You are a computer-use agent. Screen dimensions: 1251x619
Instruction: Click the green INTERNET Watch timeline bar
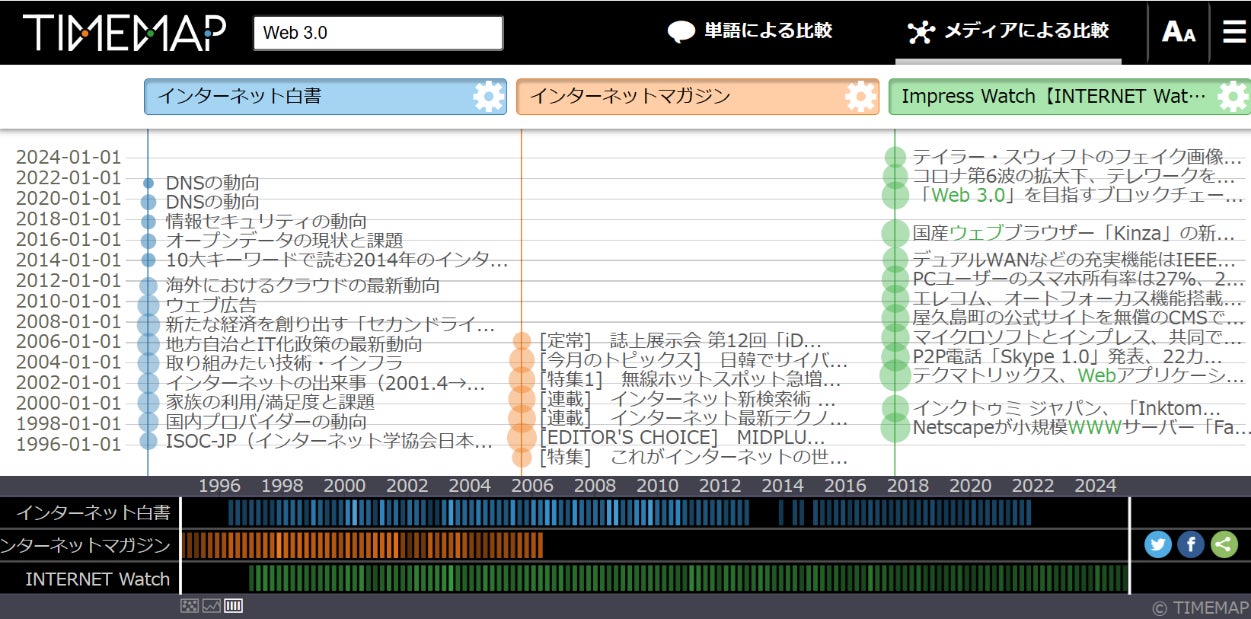688,579
